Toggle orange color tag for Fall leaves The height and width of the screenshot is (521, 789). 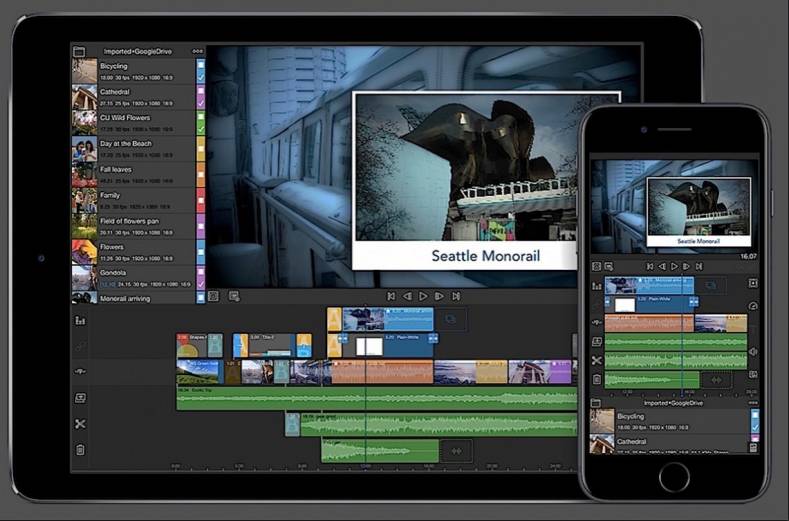pyautogui.click(x=201, y=175)
